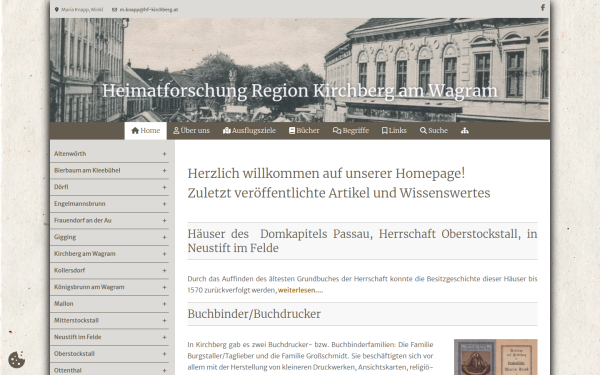Open the Buchbinder/Buchdrucker article heading
The width and height of the screenshot is (600, 375).
[254, 314]
